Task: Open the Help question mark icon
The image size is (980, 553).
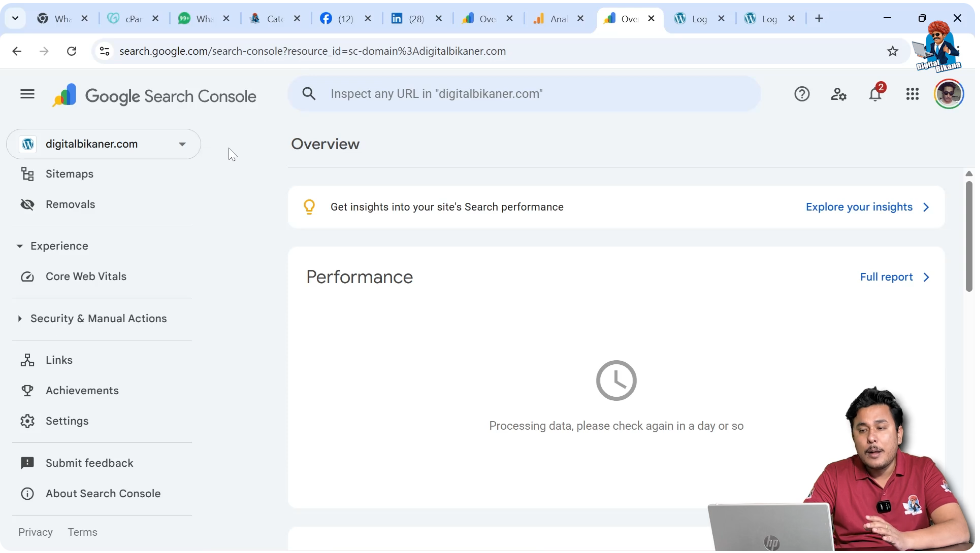Action: point(802,94)
